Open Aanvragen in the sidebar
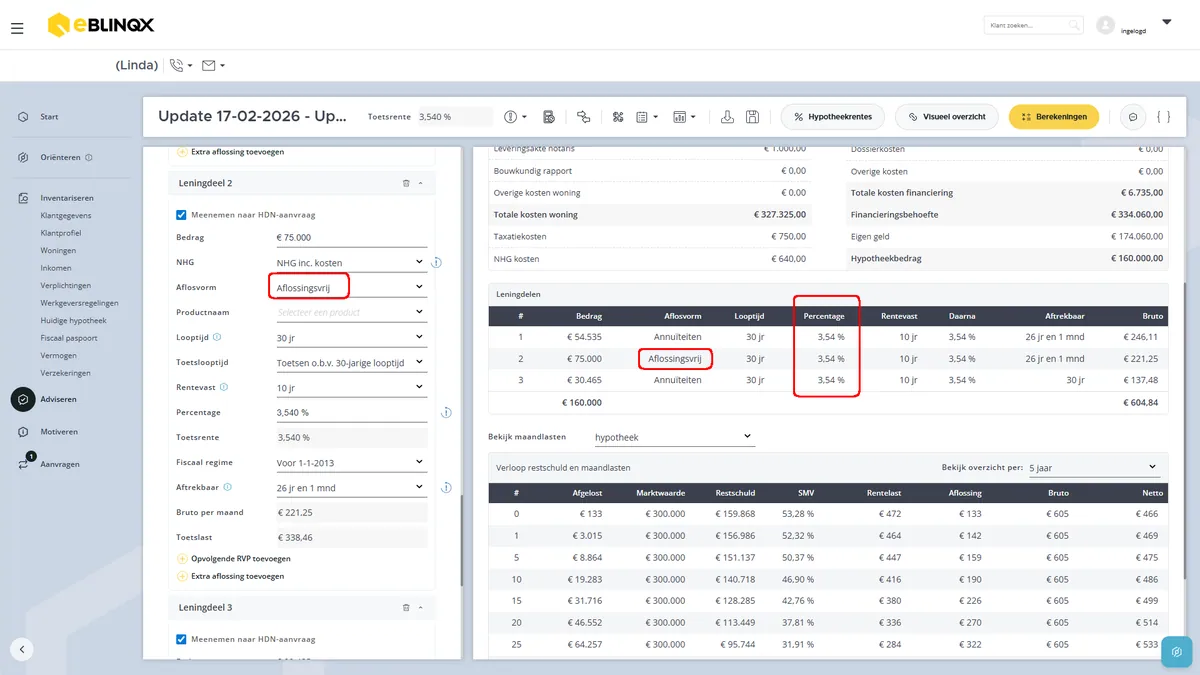This screenshot has width=1200, height=675. (60, 464)
